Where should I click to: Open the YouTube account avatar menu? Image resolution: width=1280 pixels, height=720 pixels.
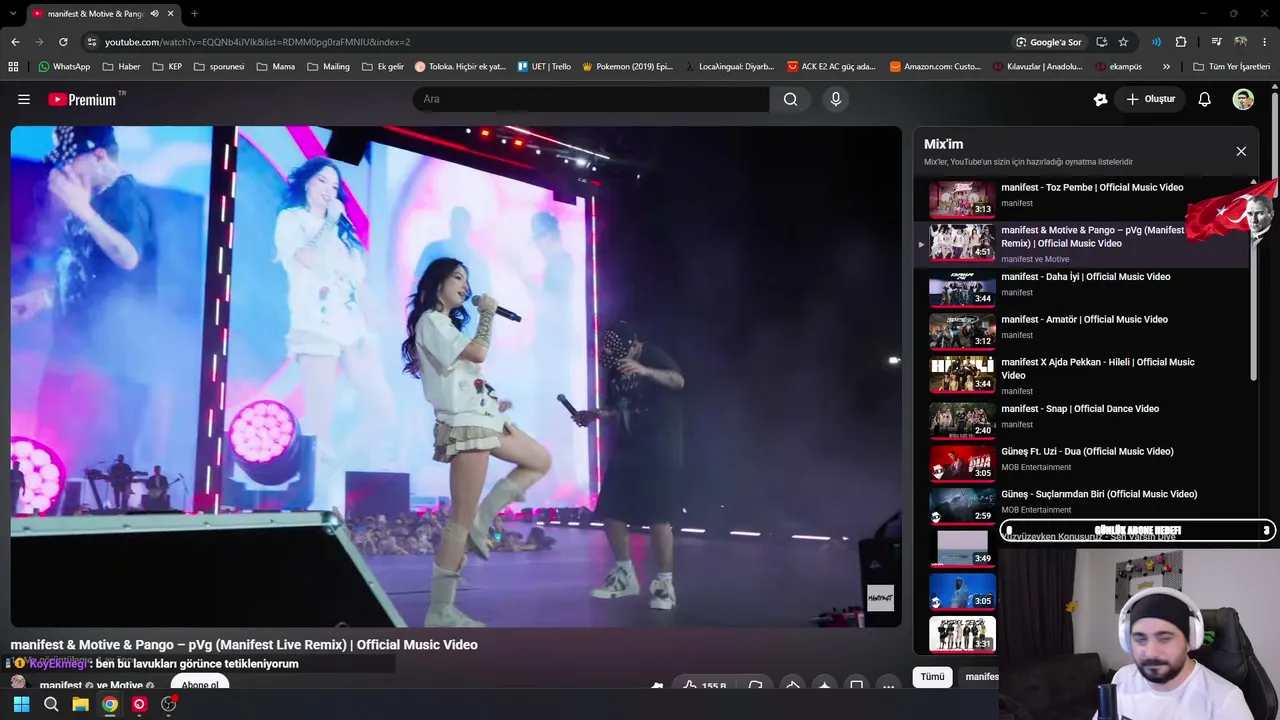[x=1243, y=99]
